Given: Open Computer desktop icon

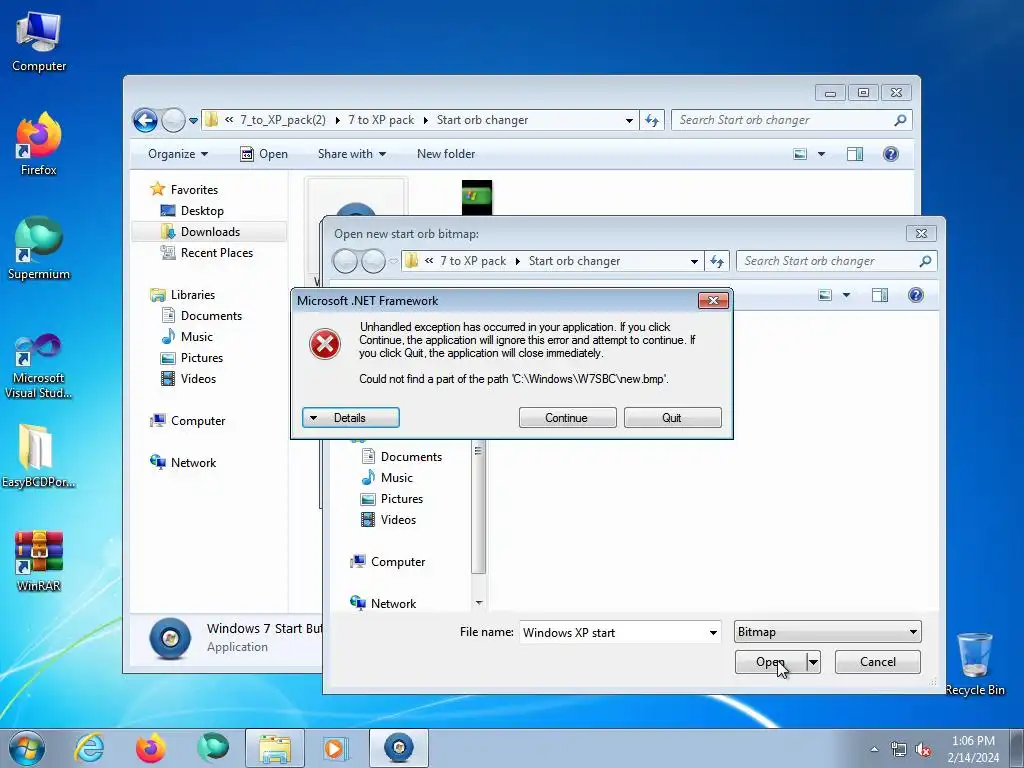Looking at the screenshot, I should (x=39, y=40).
